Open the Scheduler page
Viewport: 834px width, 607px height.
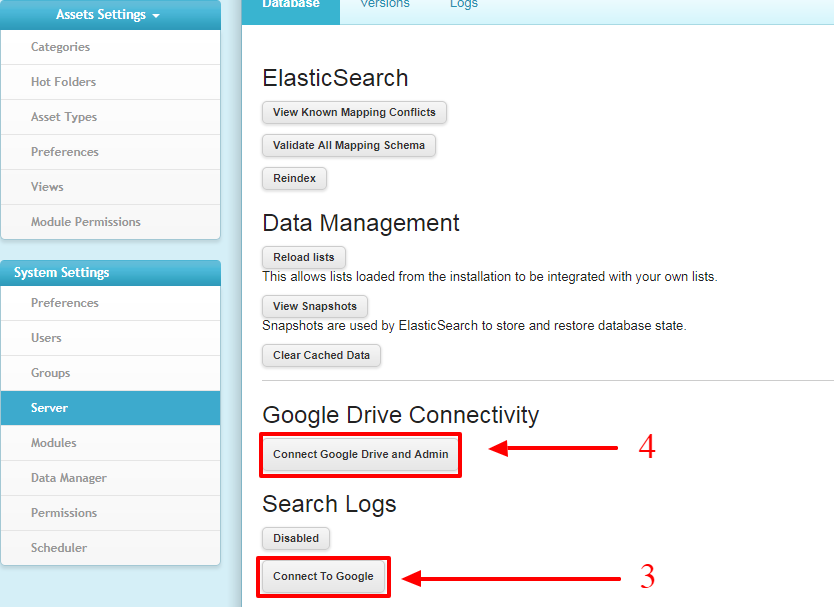(111, 547)
